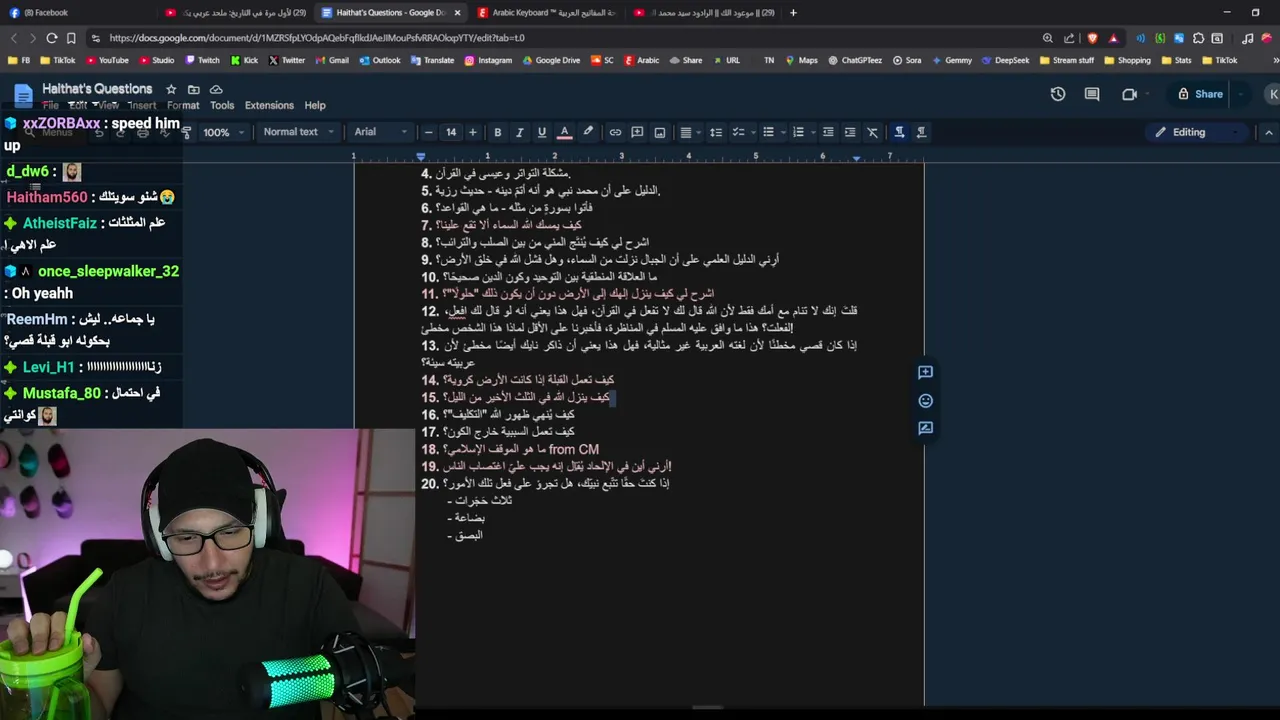Click the browser address bar URL
This screenshot has height=720, width=1280.
(317, 38)
